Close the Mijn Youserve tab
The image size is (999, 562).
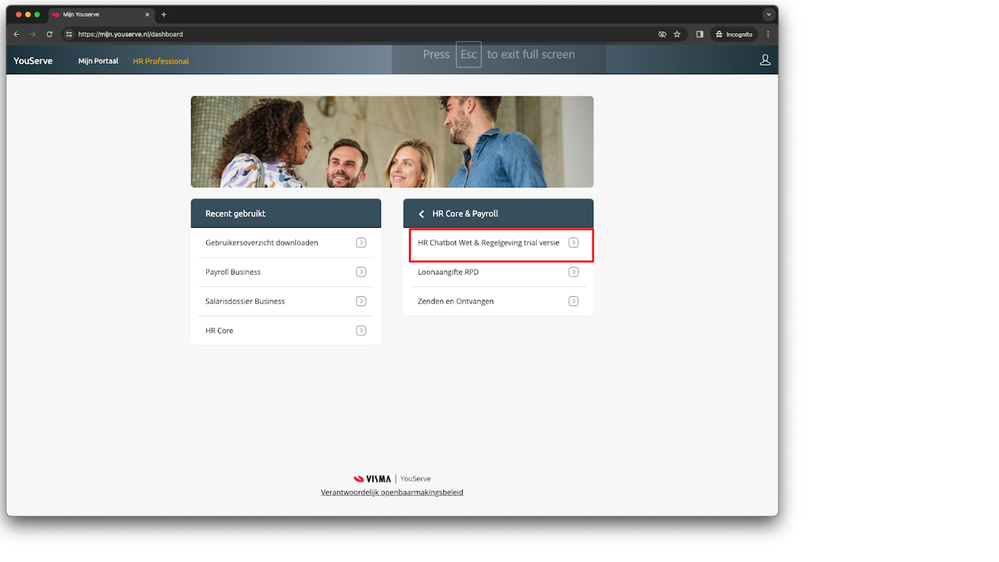[147, 15]
